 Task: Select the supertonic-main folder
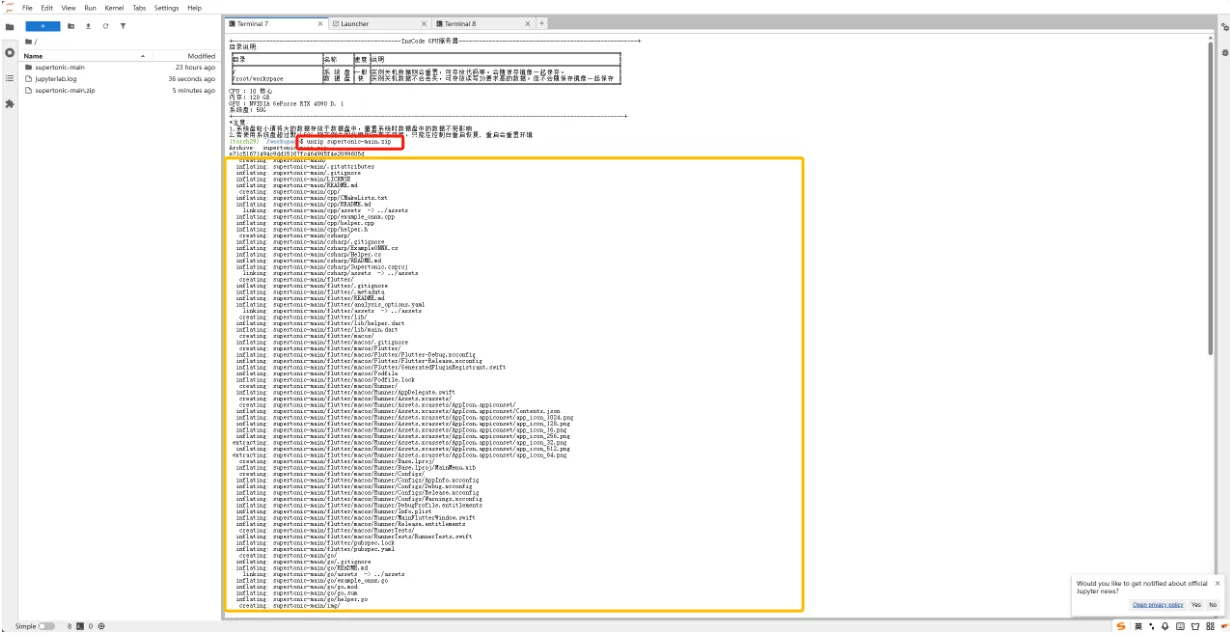tap(119, 67)
